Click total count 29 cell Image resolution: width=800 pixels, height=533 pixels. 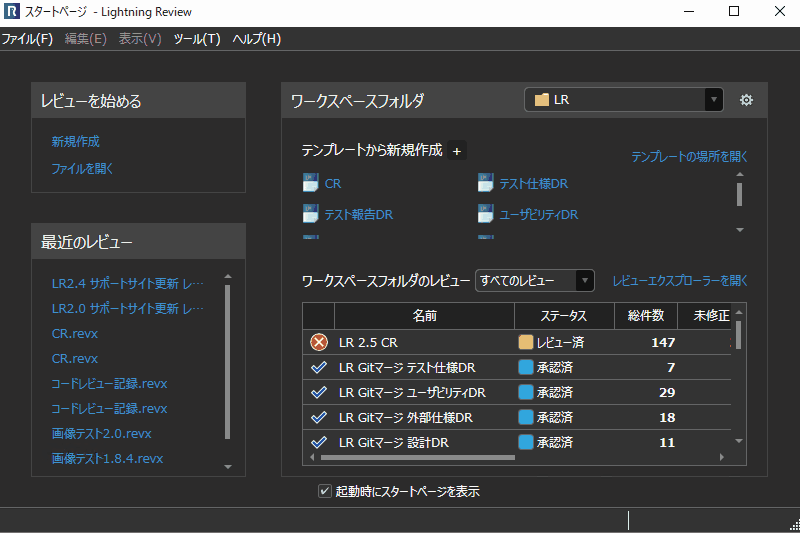click(x=667, y=393)
